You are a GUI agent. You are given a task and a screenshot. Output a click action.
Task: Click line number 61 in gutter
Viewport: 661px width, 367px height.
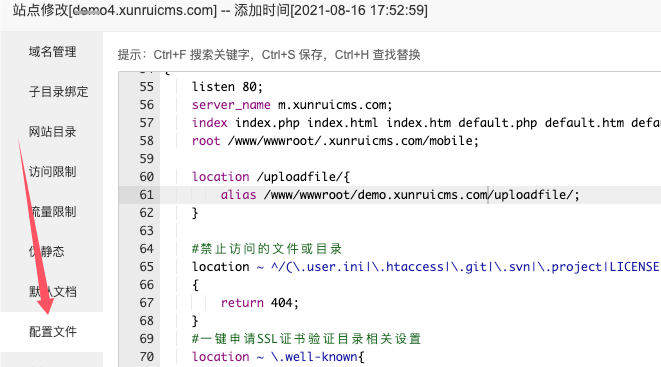147,195
